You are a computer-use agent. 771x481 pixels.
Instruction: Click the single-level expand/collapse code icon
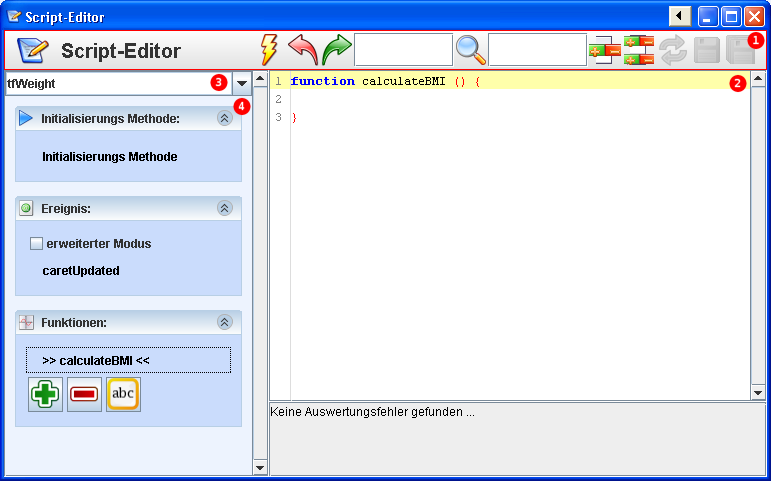click(605, 50)
